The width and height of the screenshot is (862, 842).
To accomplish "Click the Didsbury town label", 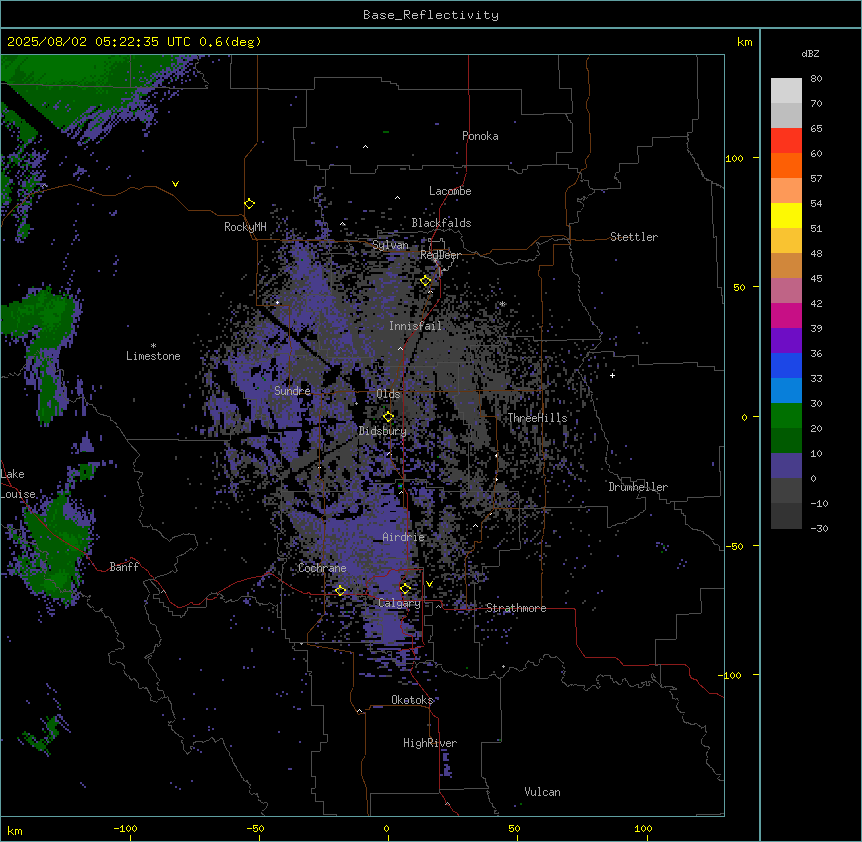I will tap(383, 431).
